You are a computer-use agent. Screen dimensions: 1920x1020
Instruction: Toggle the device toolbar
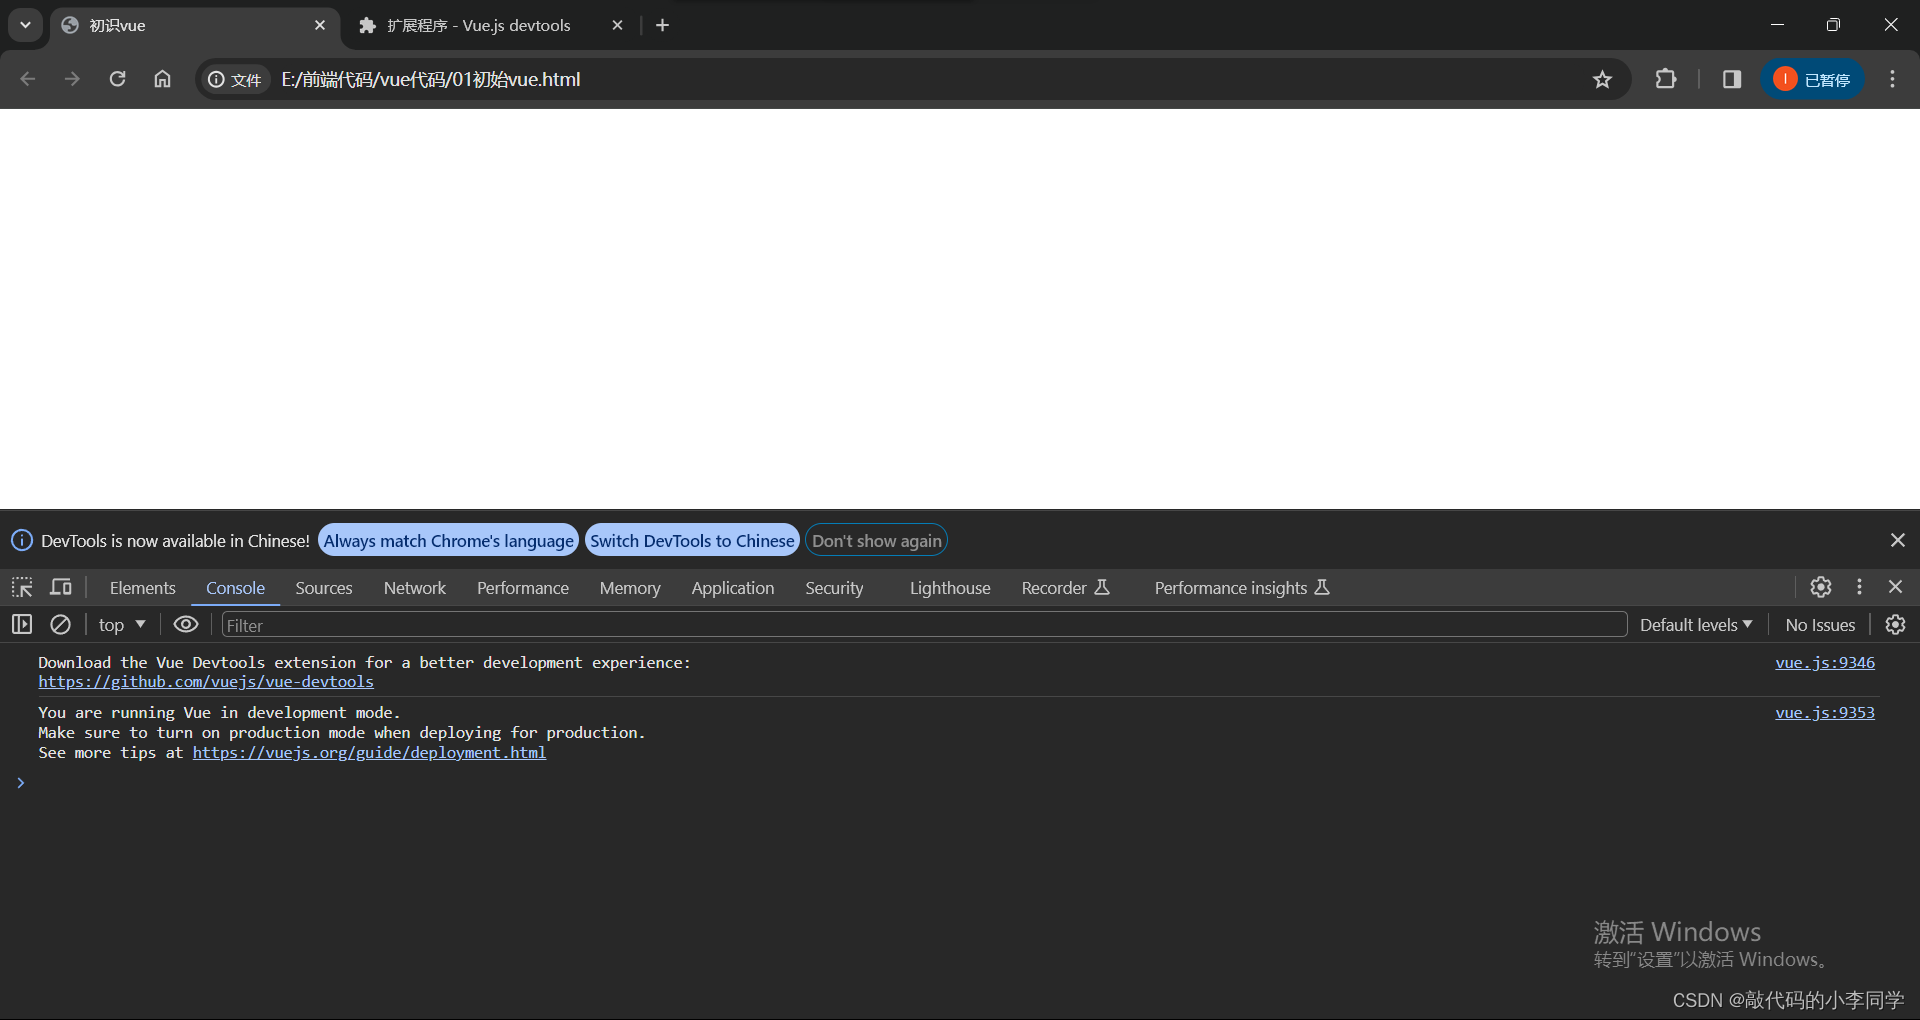pyautogui.click(x=60, y=587)
